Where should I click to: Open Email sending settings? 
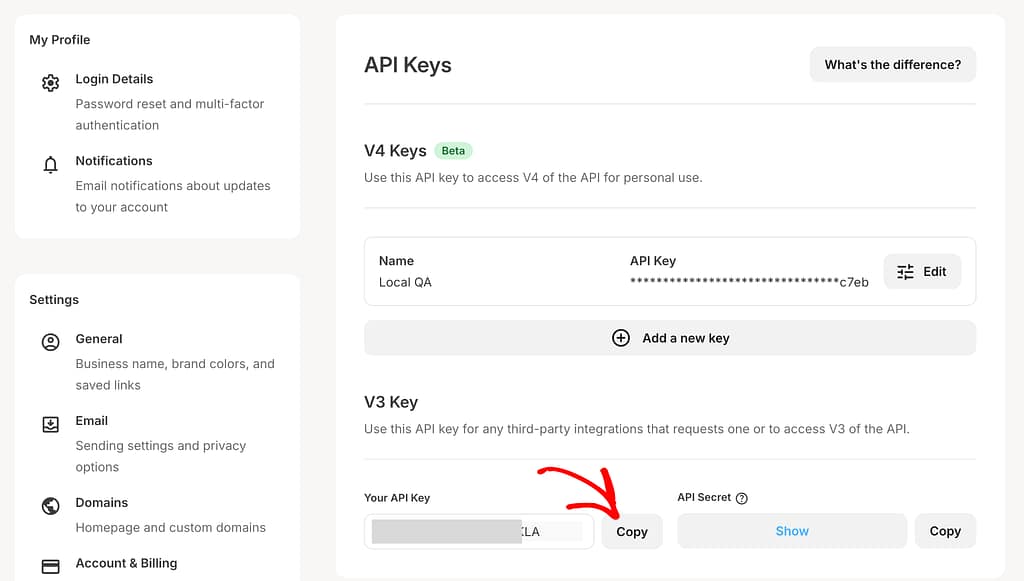[92, 421]
